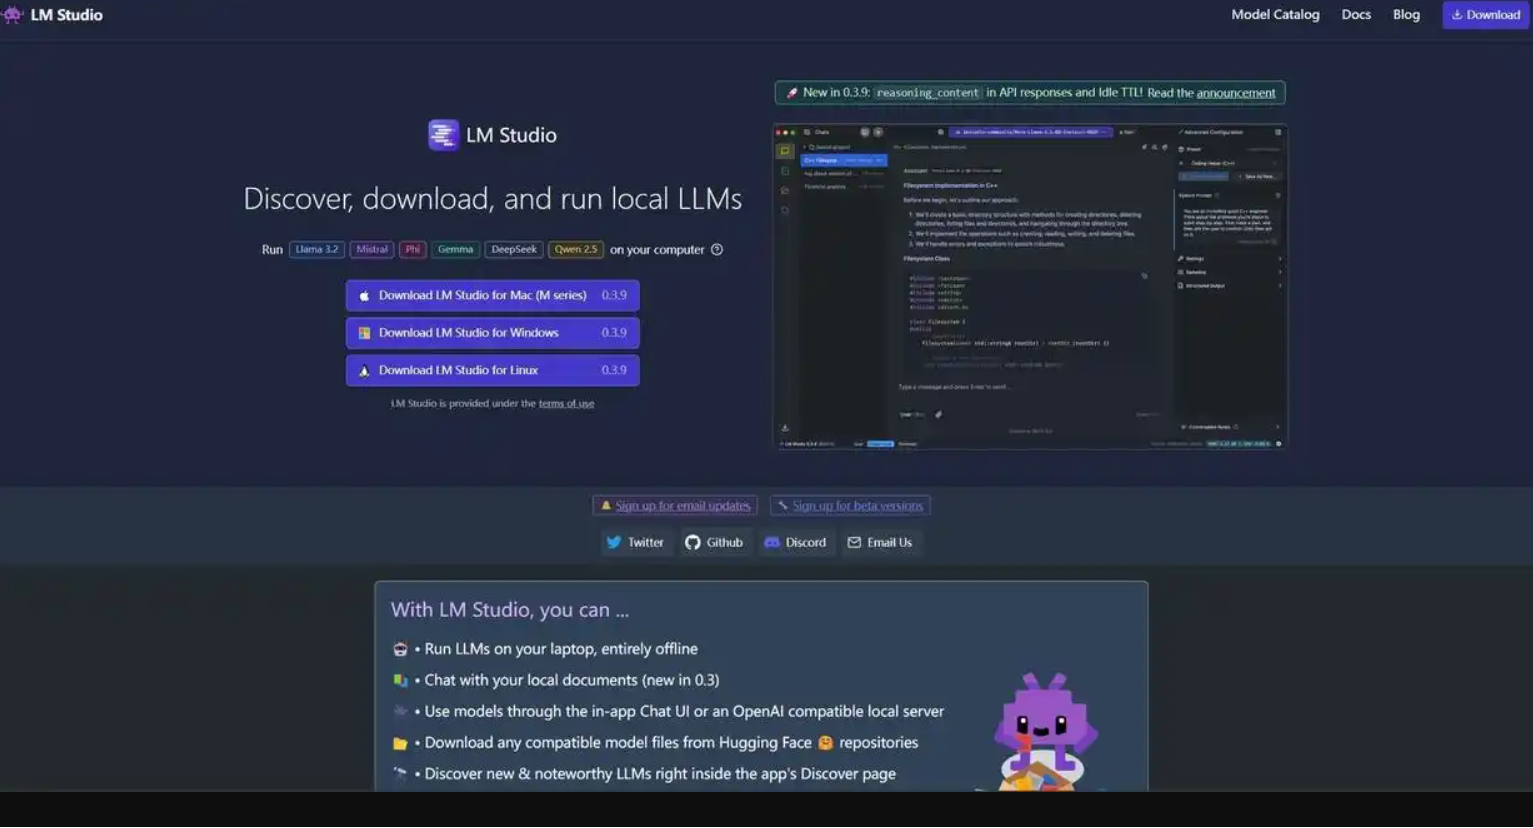Click the envelope icon for Email Us
1533x828 pixels.
pos(854,543)
